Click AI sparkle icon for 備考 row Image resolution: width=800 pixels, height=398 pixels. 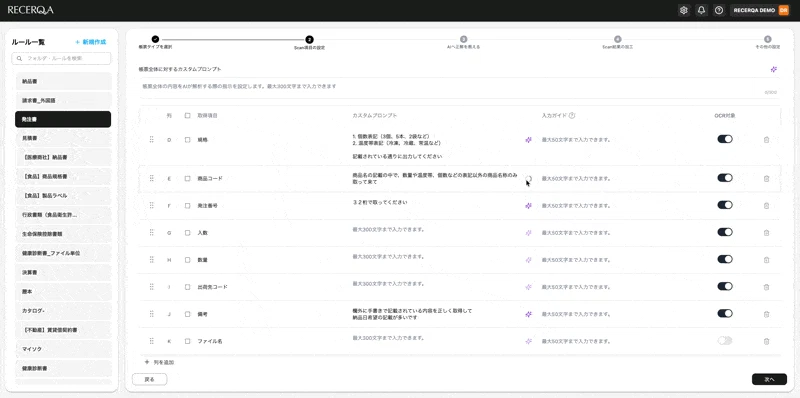(529, 314)
